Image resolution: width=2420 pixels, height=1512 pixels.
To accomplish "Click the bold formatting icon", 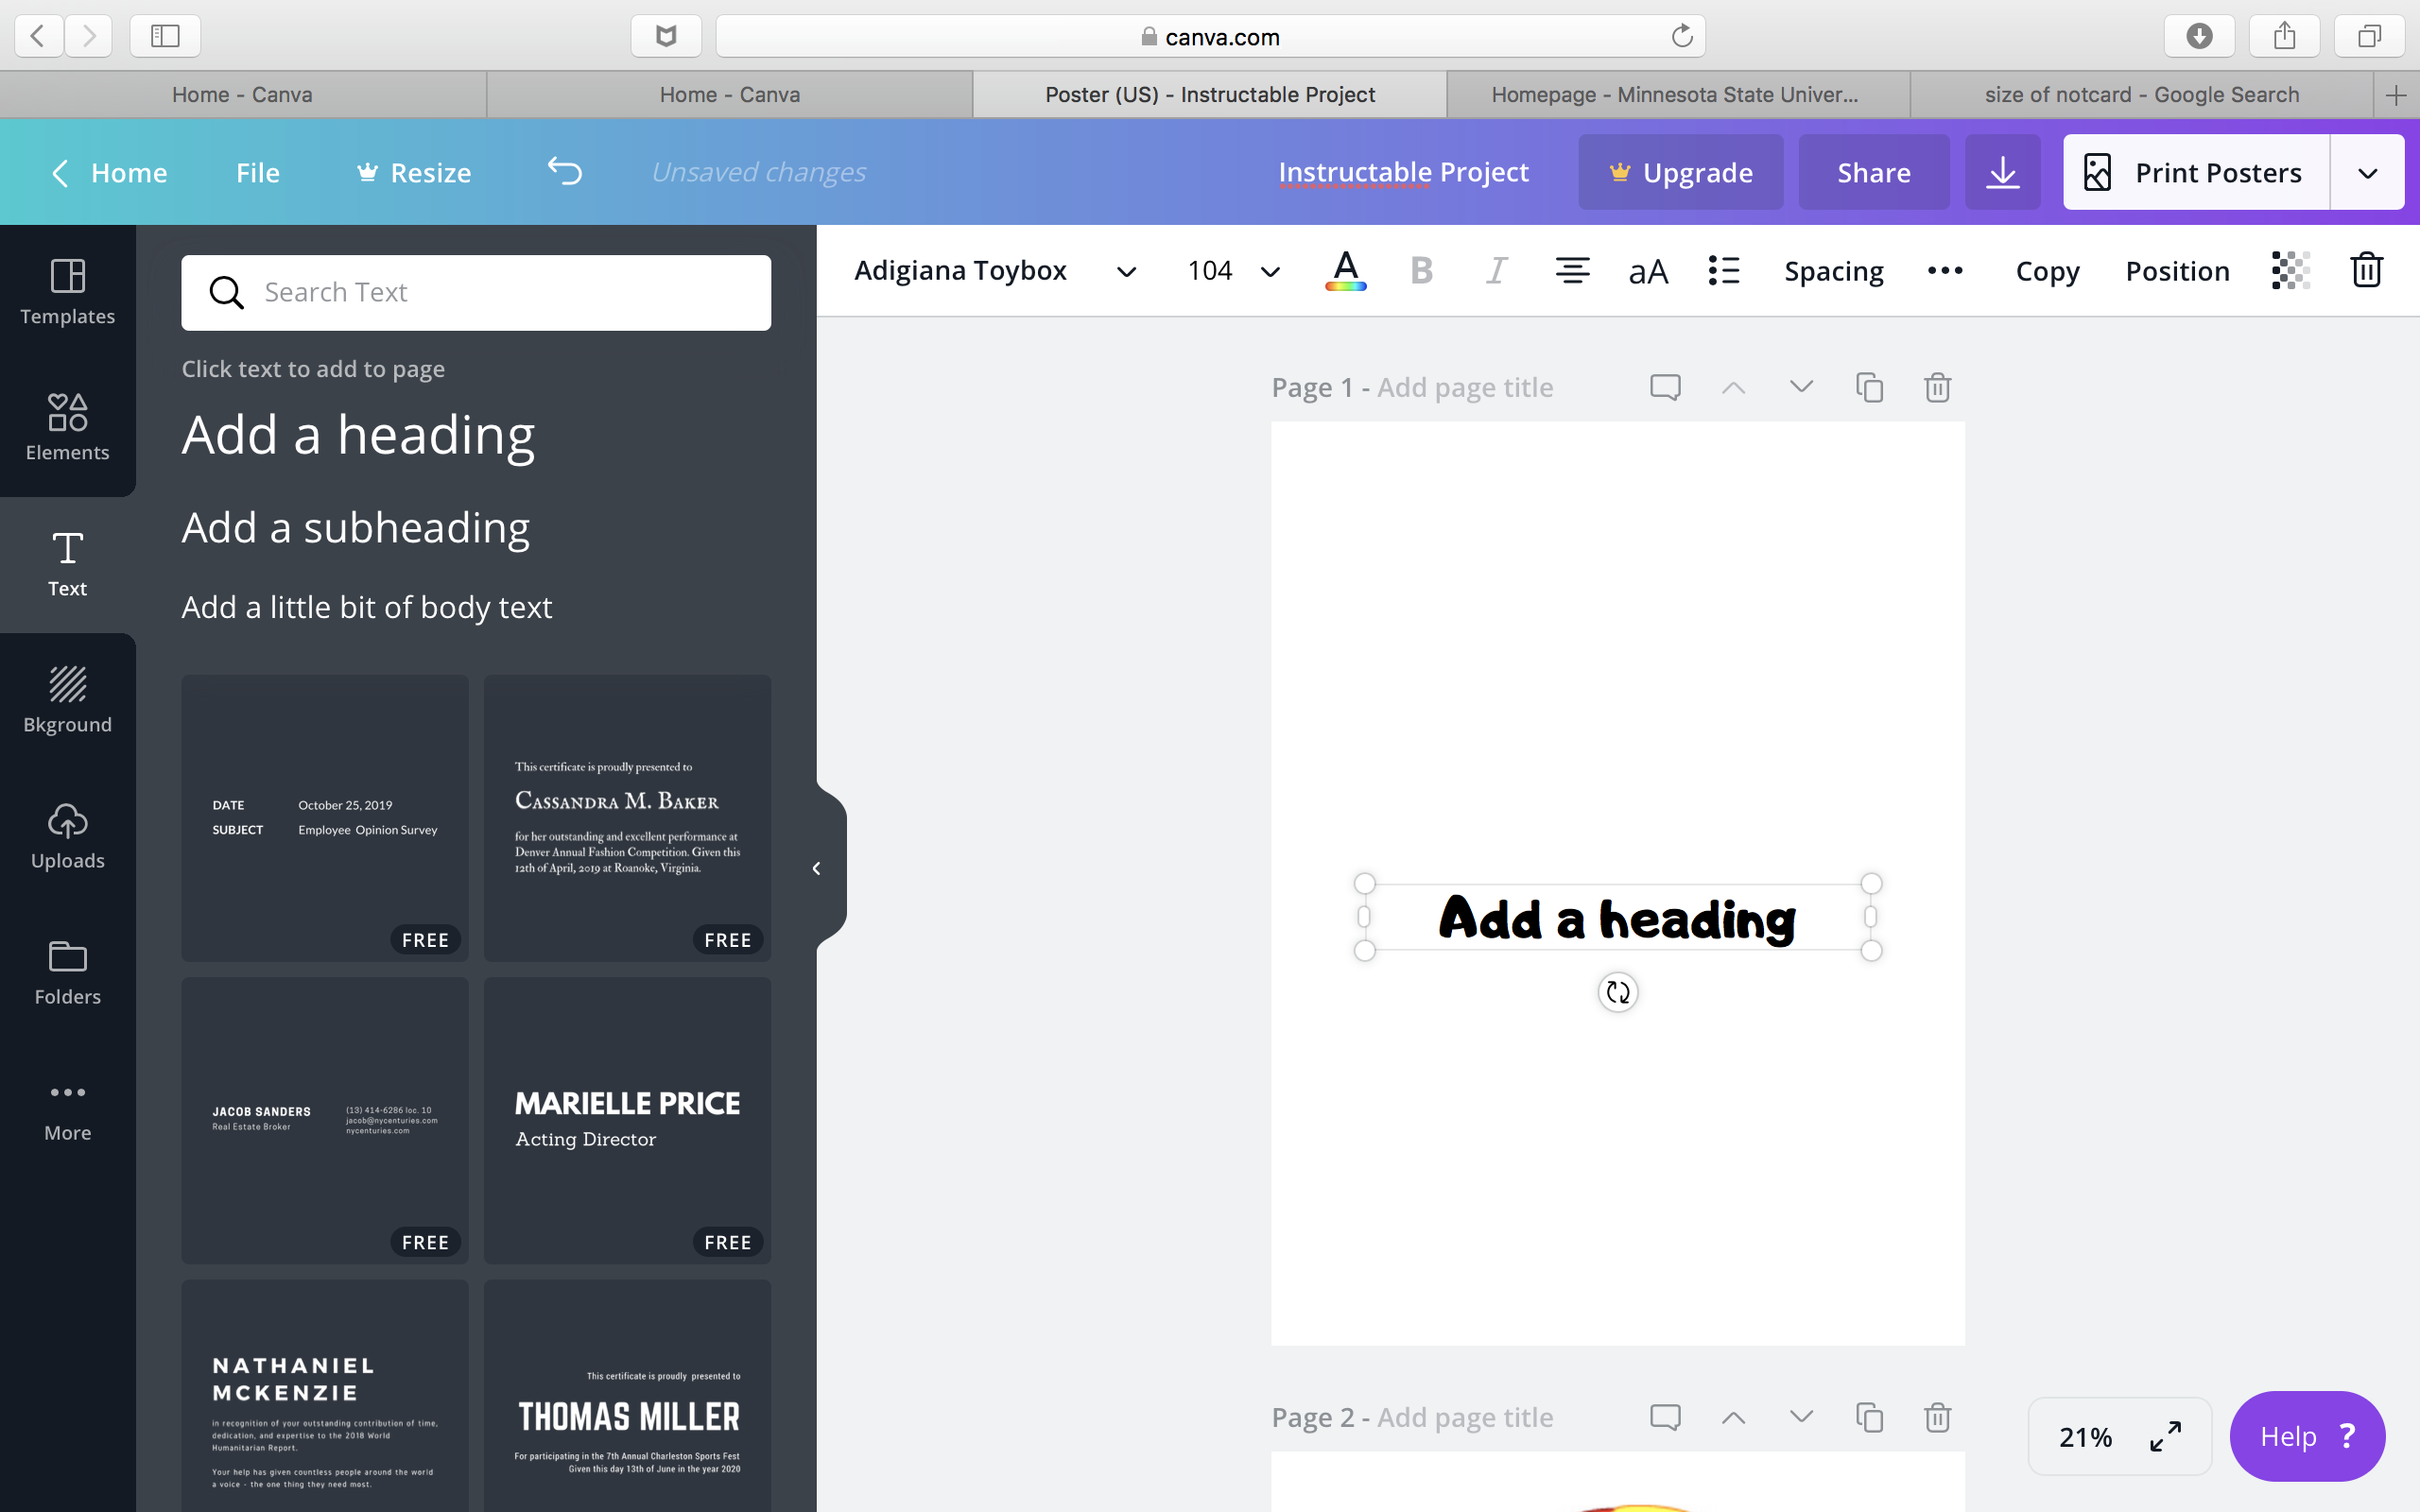I will point(1420,270).
